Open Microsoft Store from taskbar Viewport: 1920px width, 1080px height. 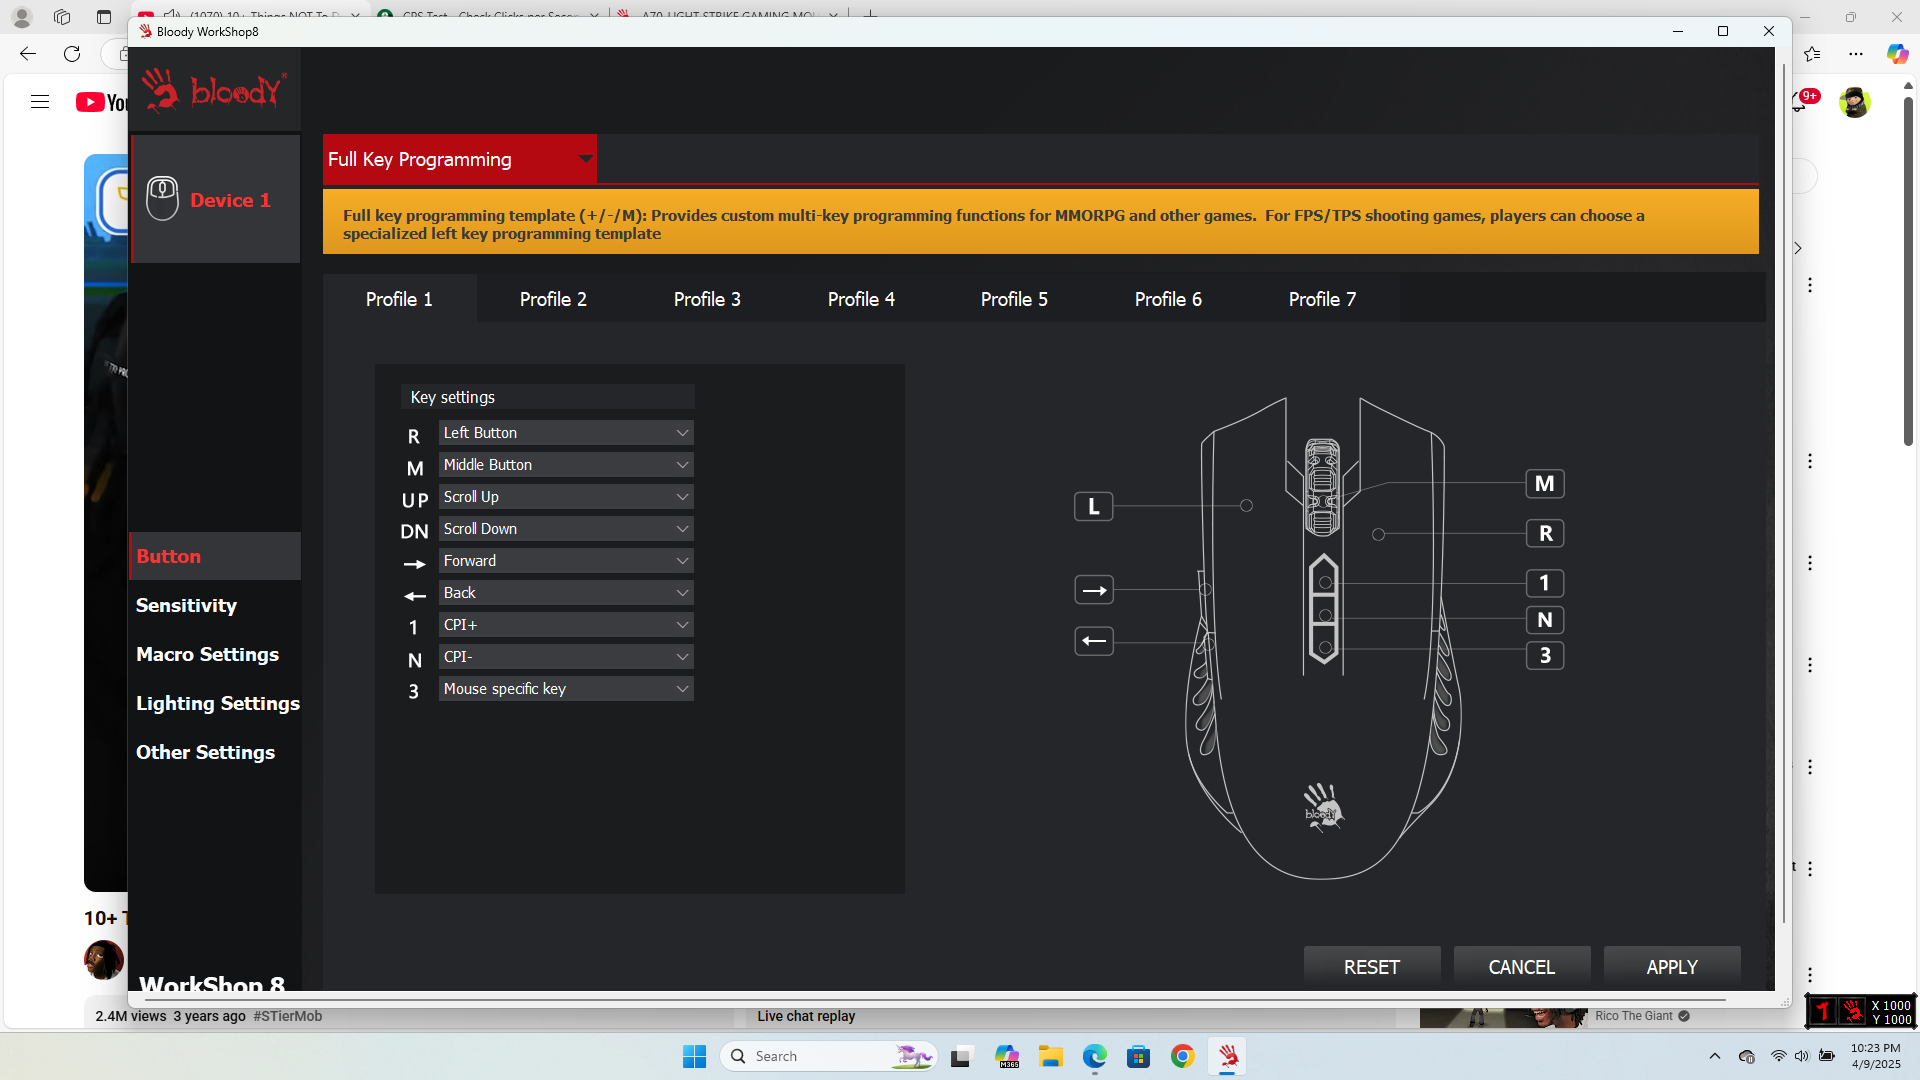tap(1138, 1056)
